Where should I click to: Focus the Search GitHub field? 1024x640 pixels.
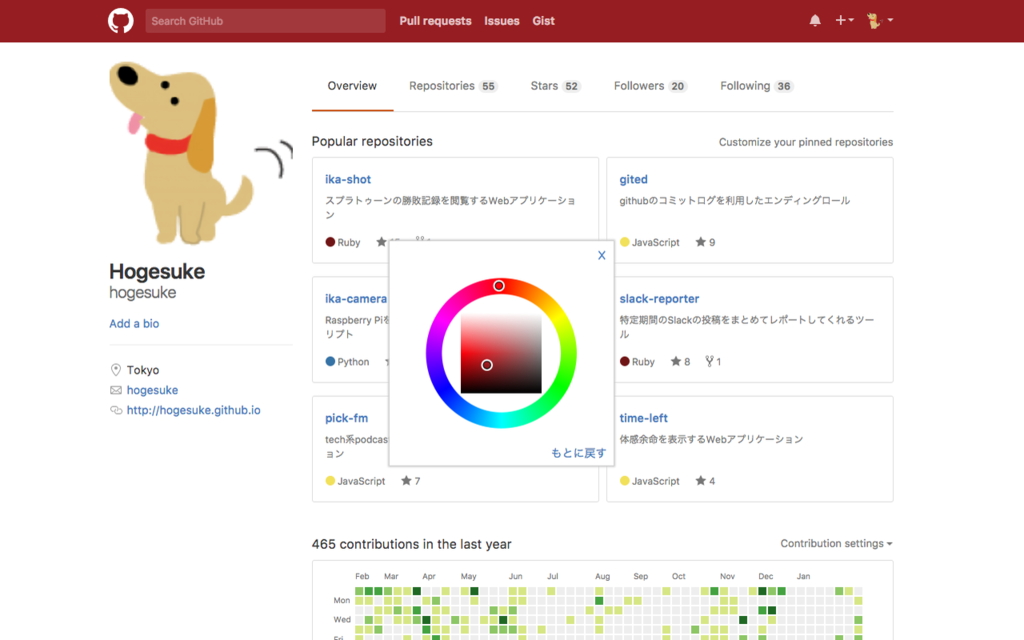(265, 21)
